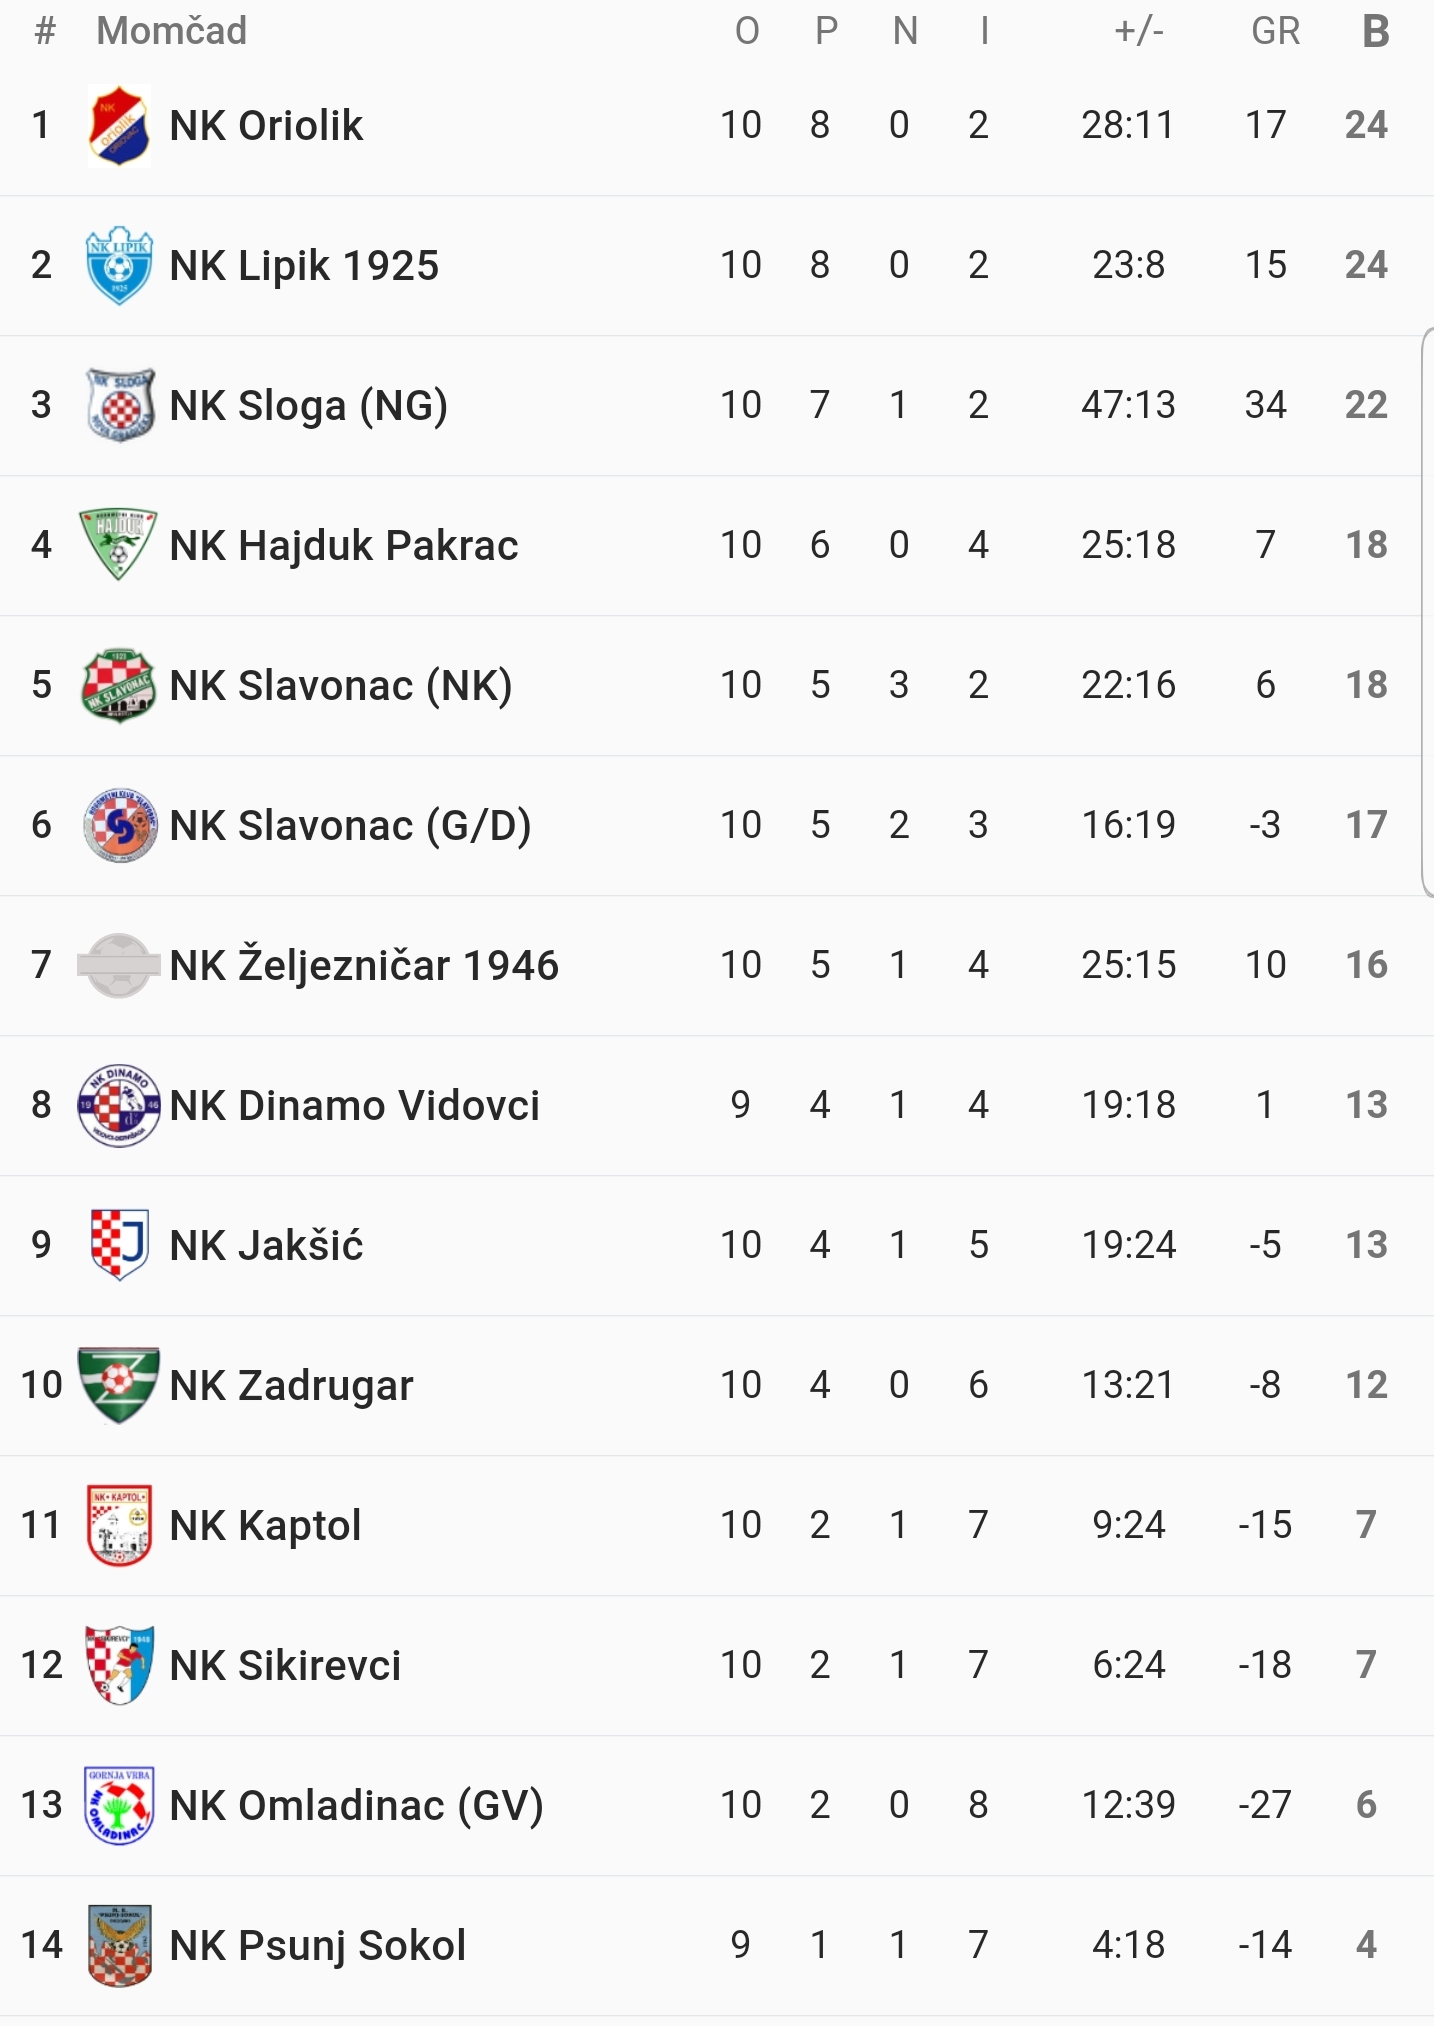Image resolution: width=1434 pixels, height=2026 pixels.
Task: Click the NK Kaptol club crest
Action: 119,1525
